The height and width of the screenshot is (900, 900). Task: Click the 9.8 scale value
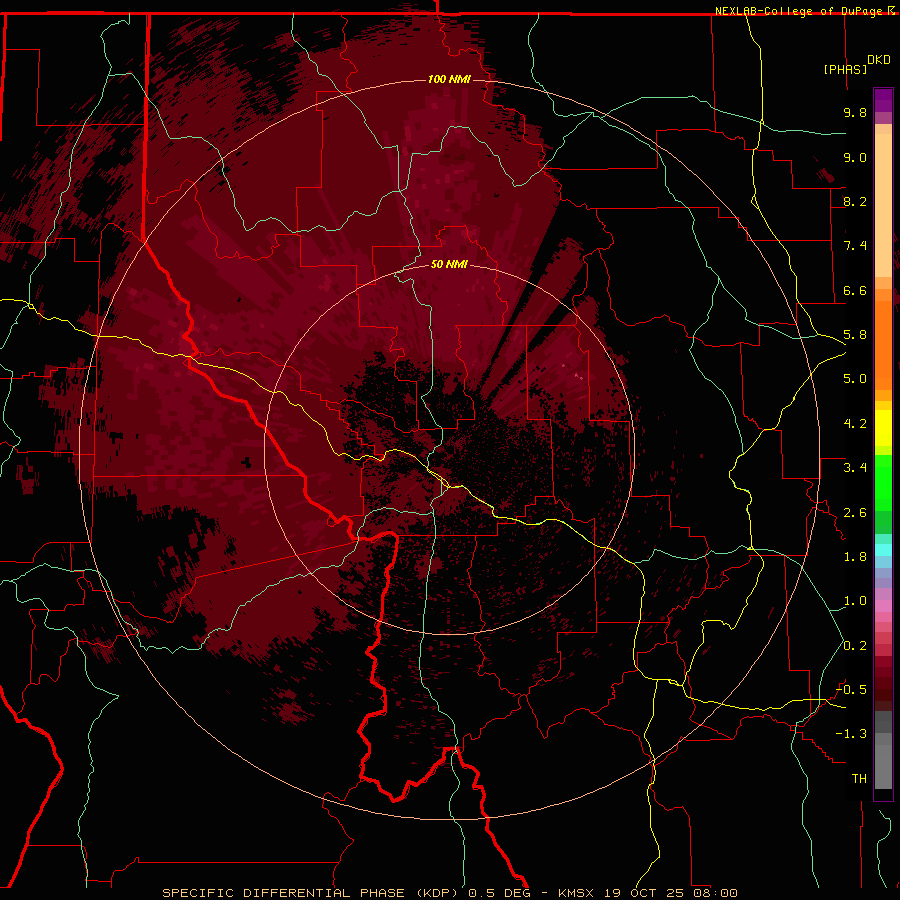pos(855,112)
